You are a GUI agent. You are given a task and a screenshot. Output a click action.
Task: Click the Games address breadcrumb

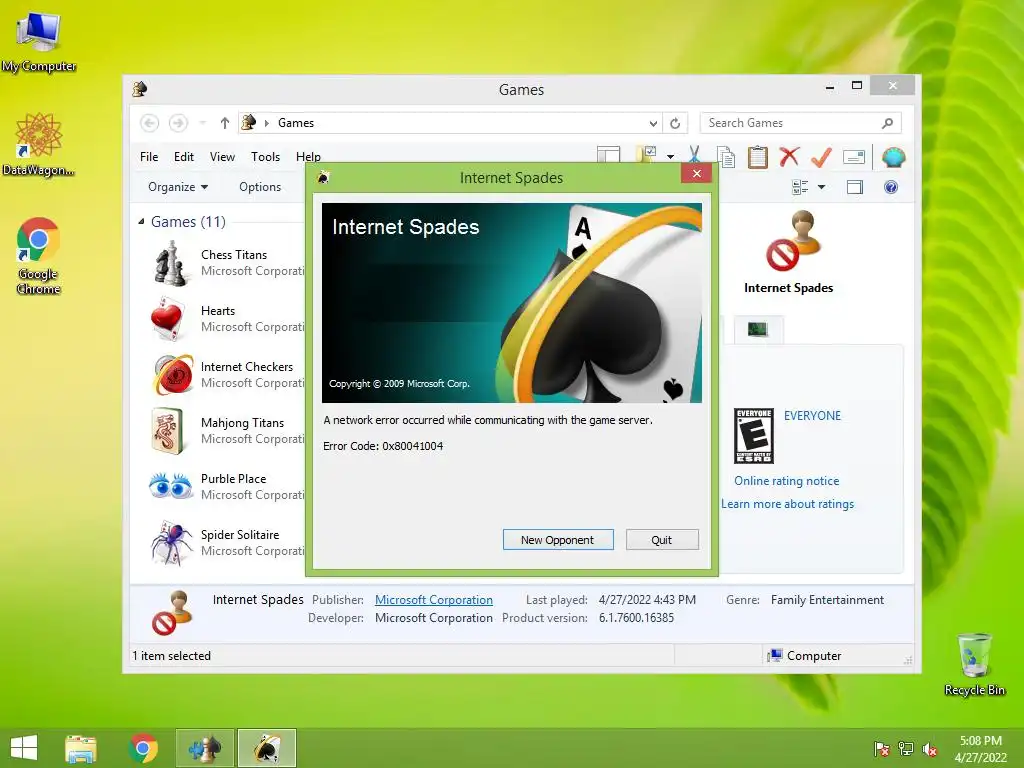click(x=296, y=123)
